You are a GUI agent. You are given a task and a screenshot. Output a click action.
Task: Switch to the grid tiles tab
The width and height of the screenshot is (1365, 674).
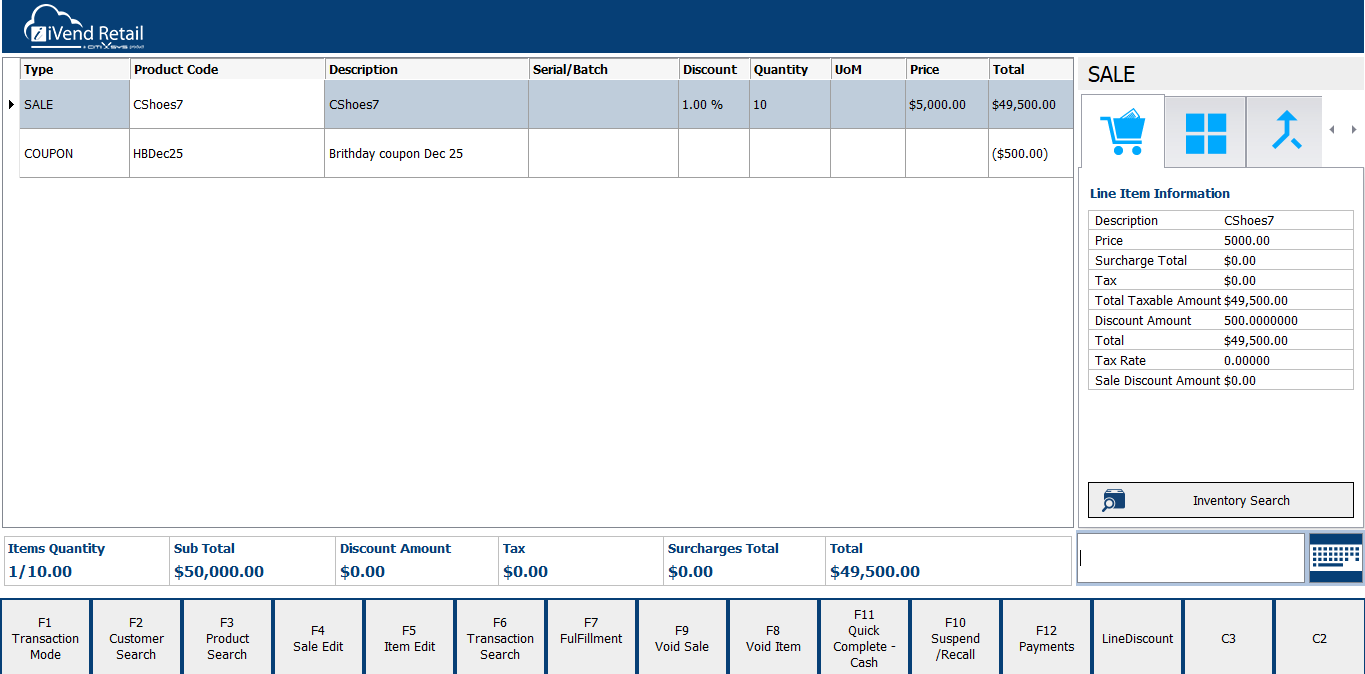pos(1205,132)
